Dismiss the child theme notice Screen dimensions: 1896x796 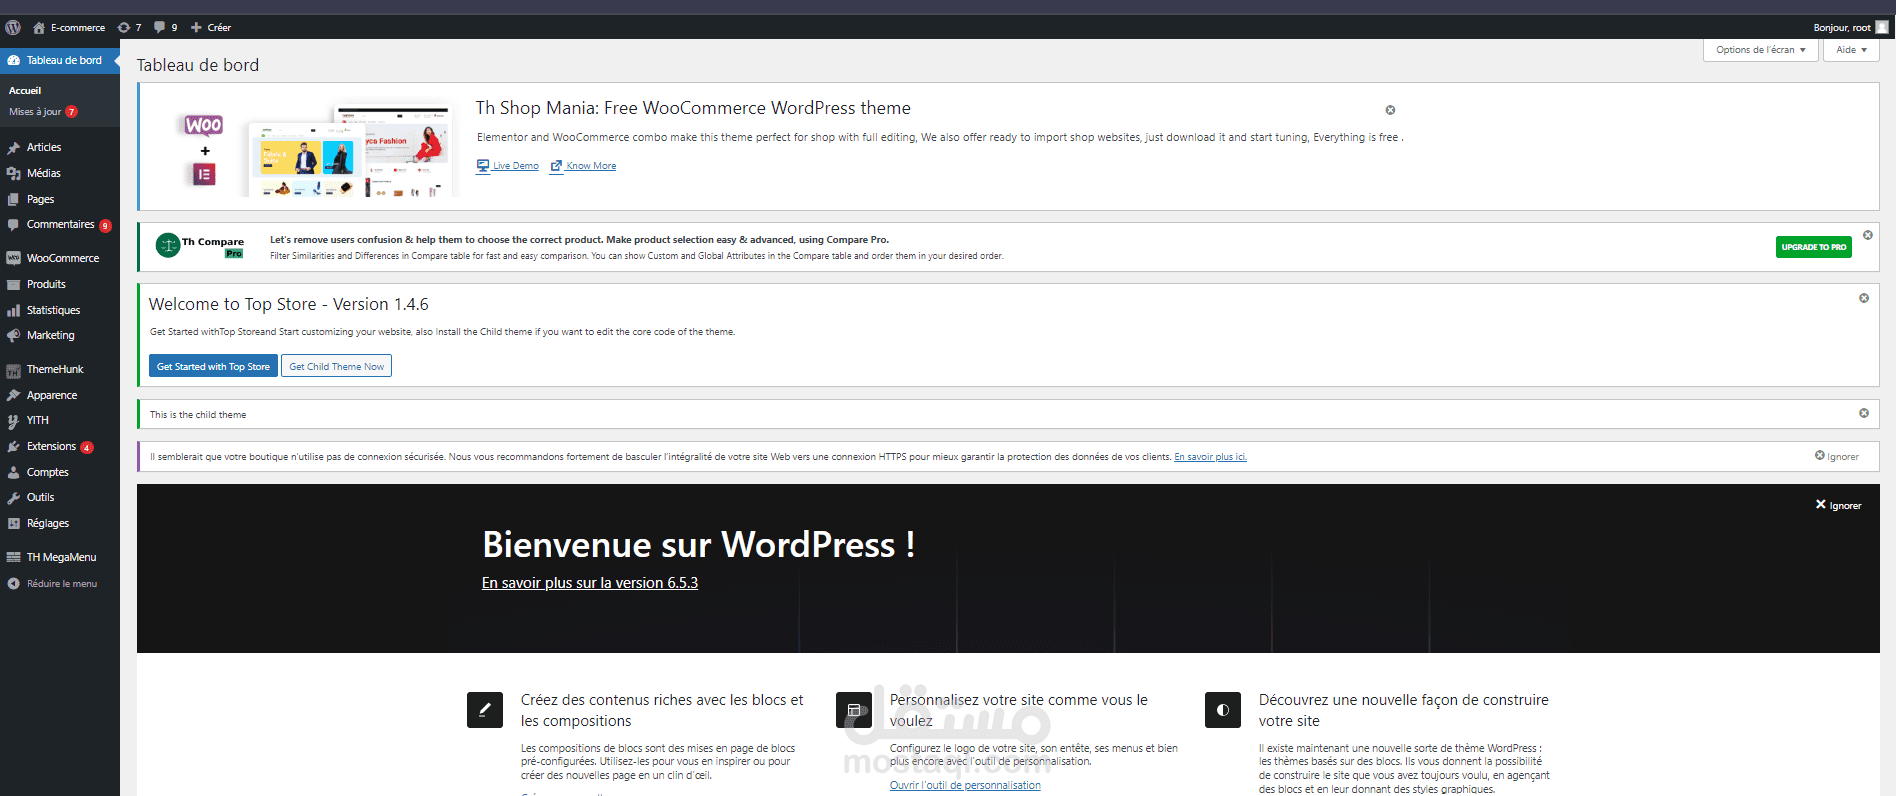coord(1864,413)
